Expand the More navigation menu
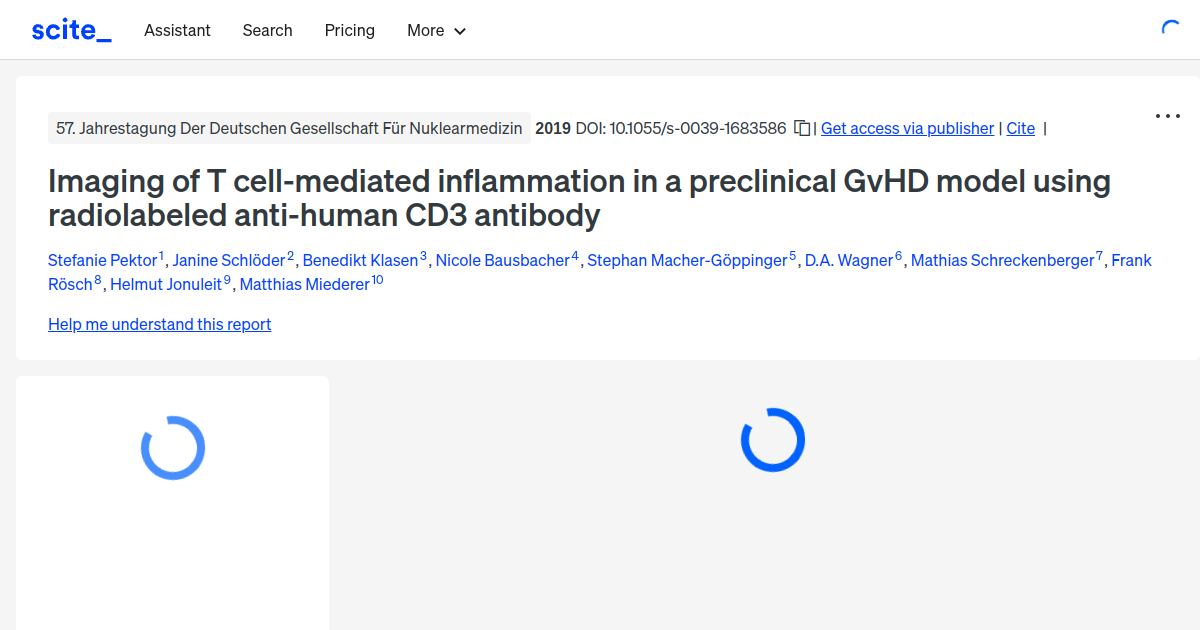 425,30
